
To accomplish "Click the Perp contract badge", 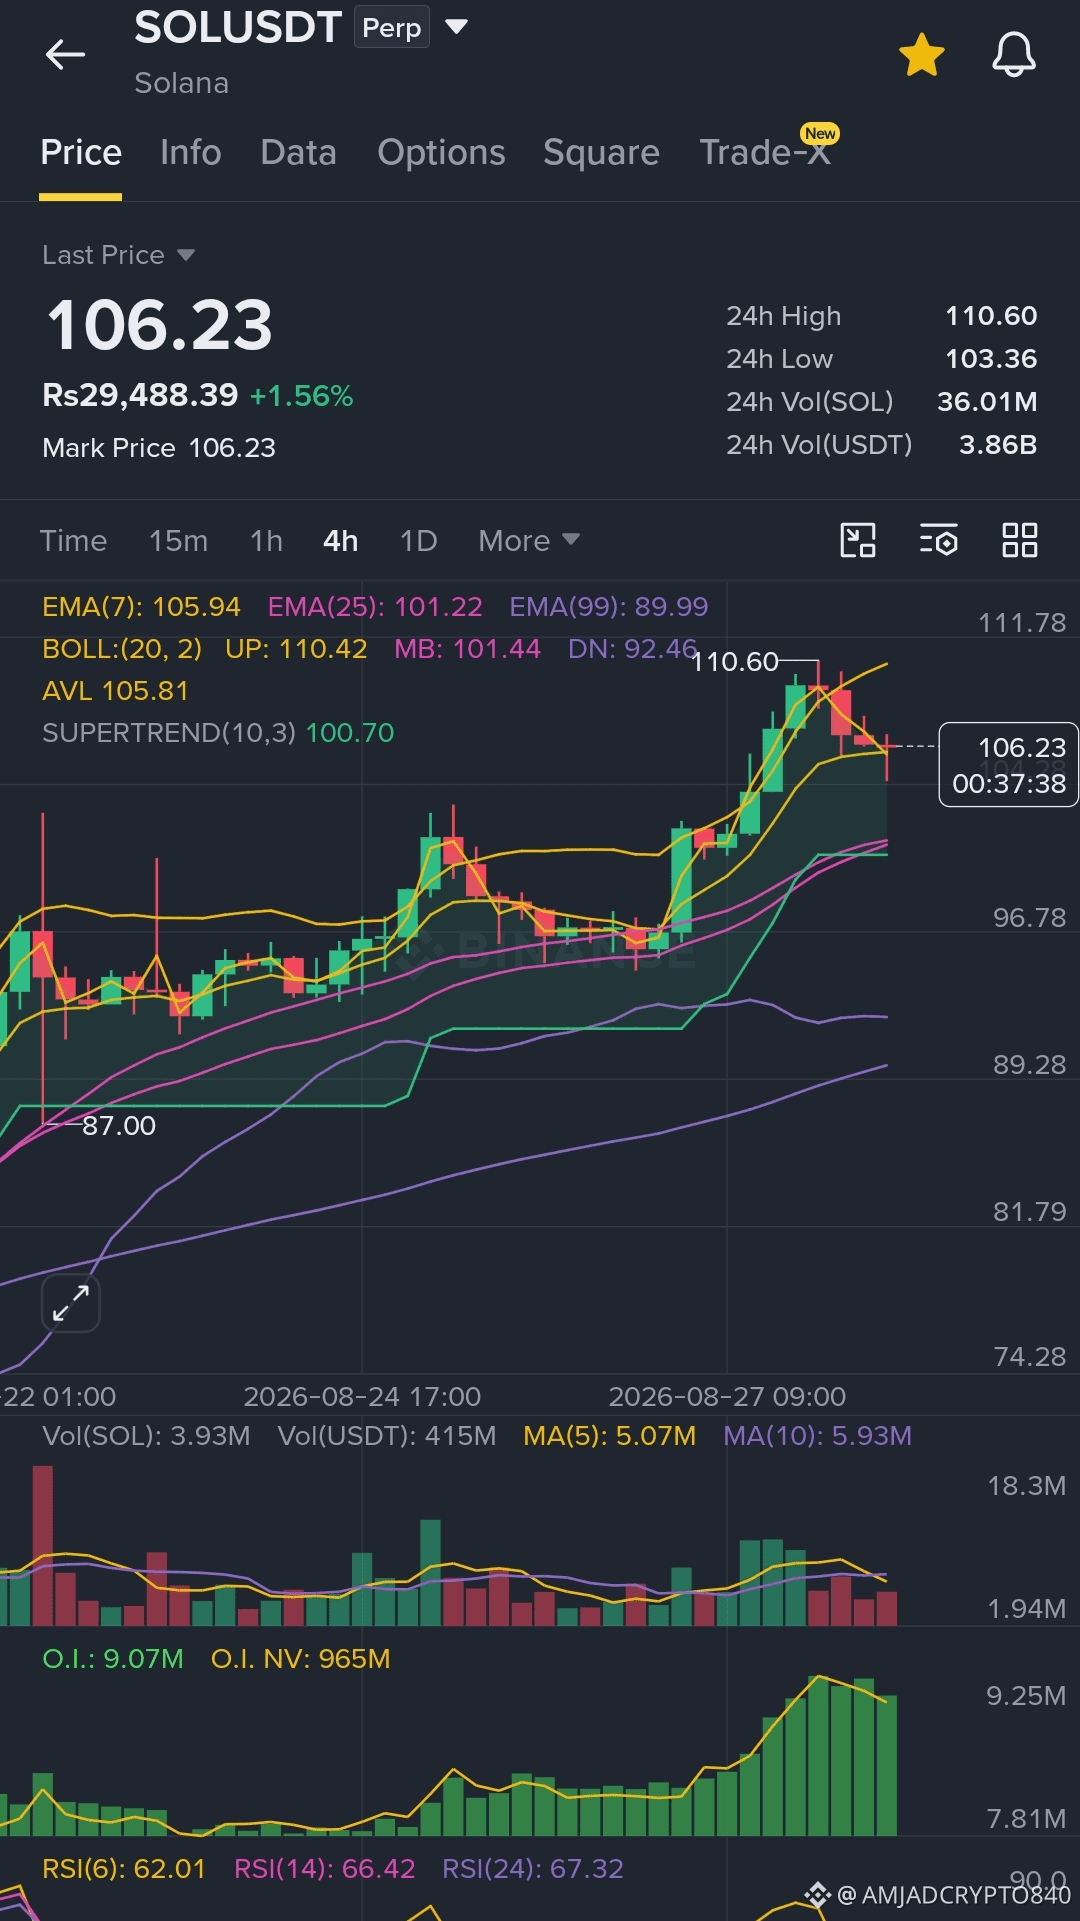I will coord(391,28).
